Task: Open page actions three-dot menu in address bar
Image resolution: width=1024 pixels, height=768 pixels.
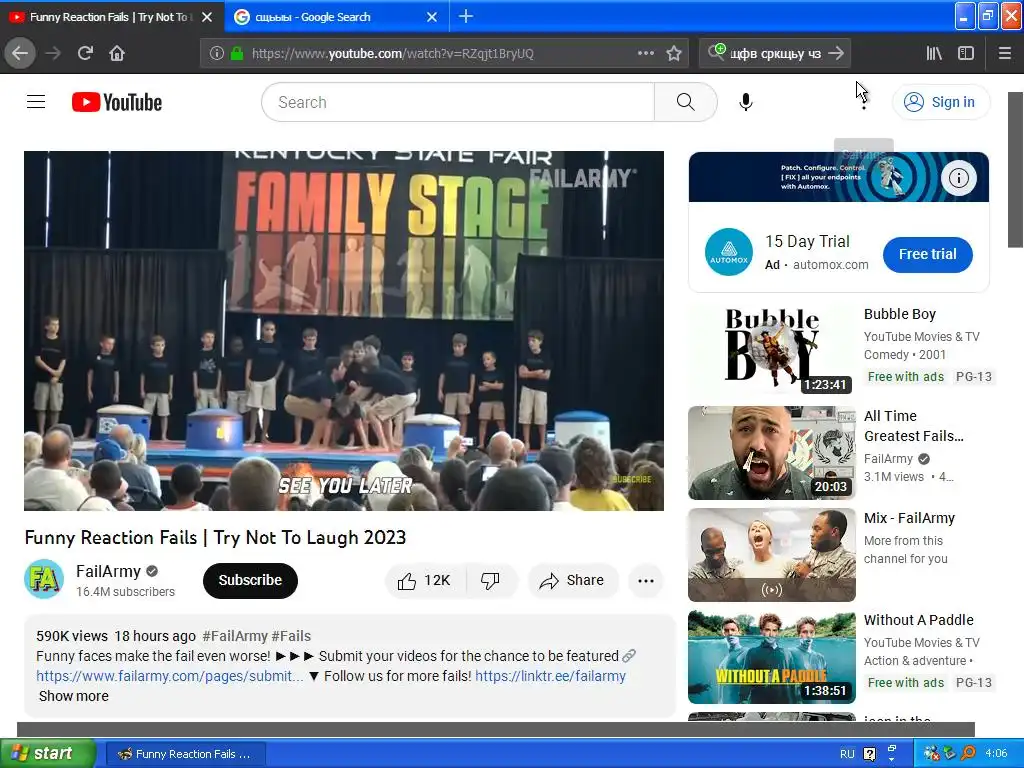Action: [x=645, y=54]
